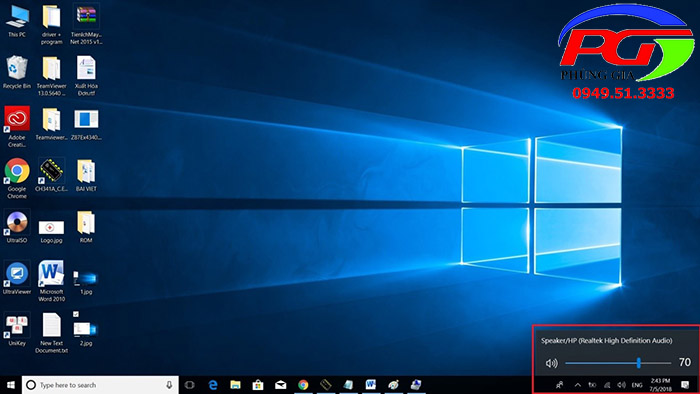Viewport: 700px width, 394px height.
Task: Open the Windows Start menu
Action: tap(11, 385)
